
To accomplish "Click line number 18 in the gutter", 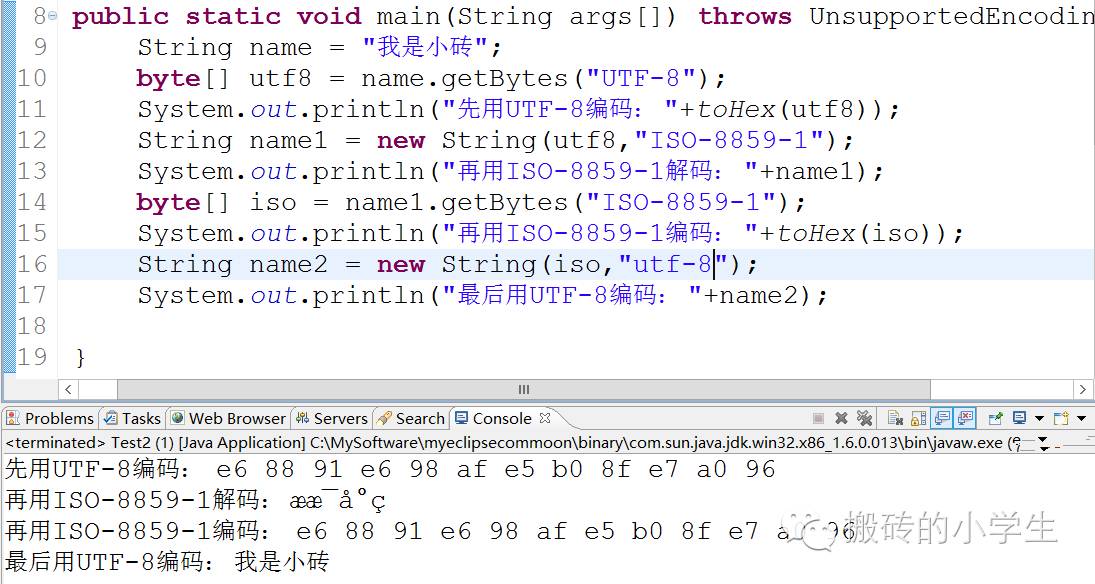I will click(x=31, y=326).
